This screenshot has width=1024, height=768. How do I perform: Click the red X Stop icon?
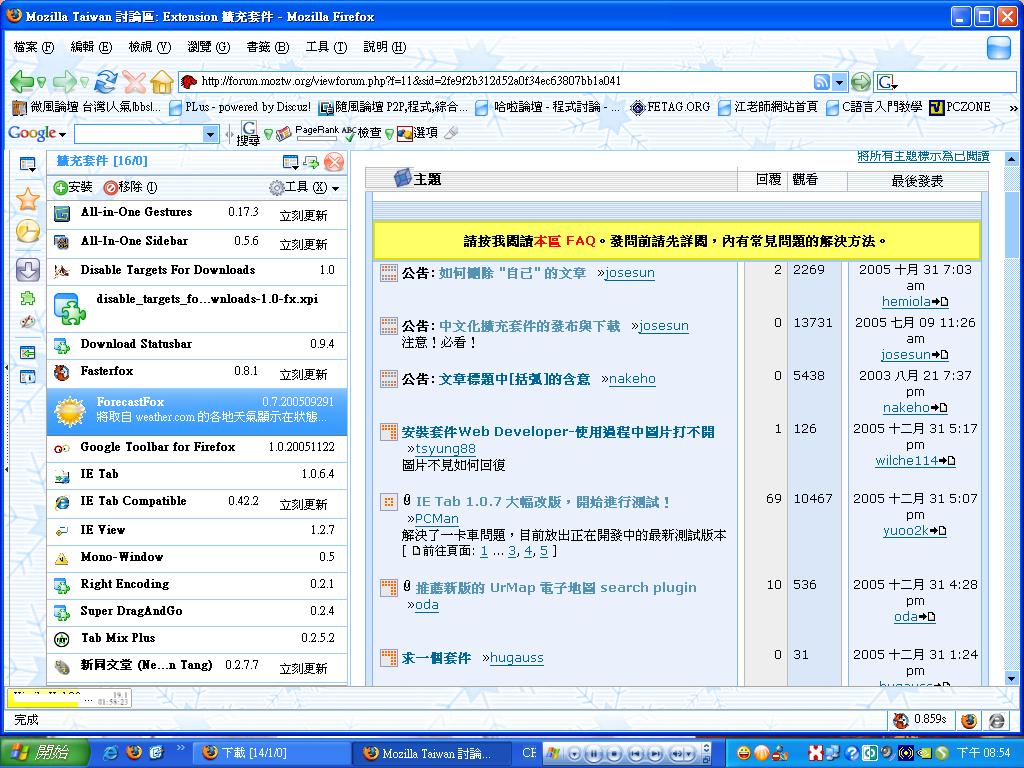(x=135, y=82)
